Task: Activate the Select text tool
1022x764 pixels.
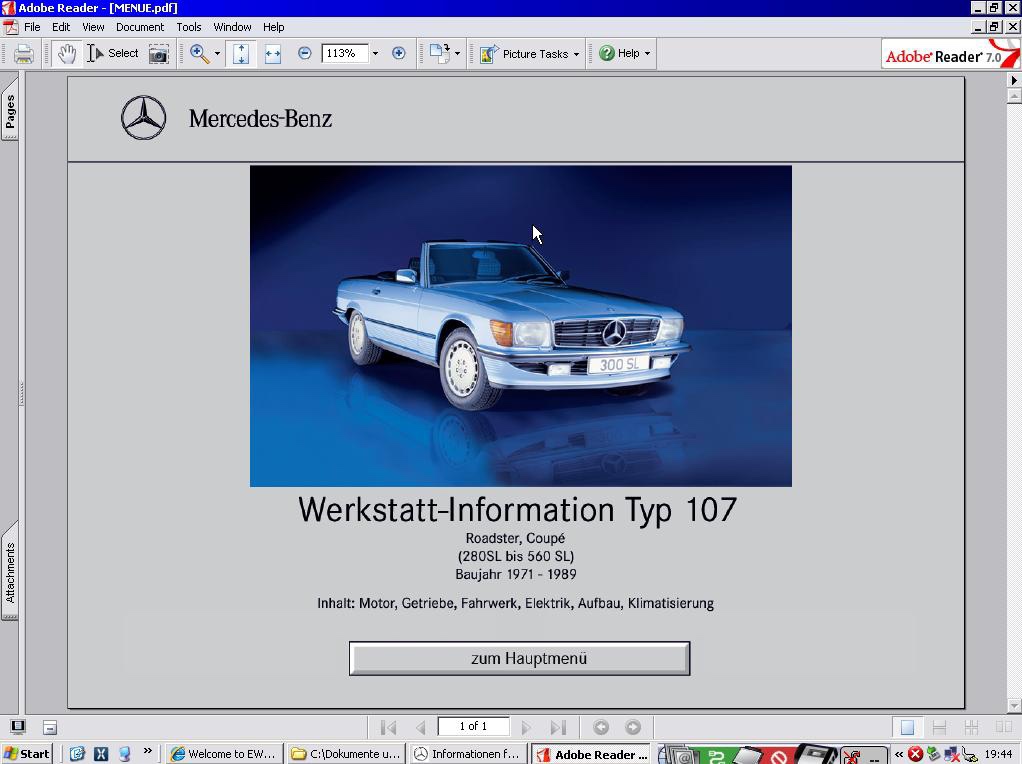Action: 113,53
